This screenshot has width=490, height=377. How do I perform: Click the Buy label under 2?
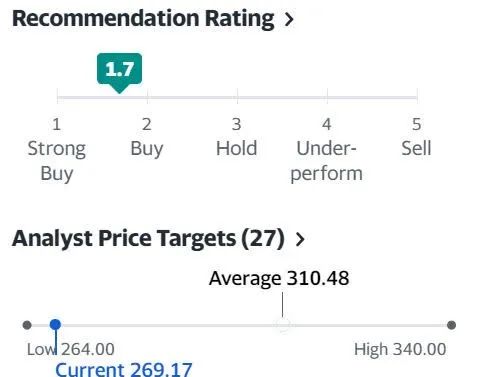[x=147, y=149]
